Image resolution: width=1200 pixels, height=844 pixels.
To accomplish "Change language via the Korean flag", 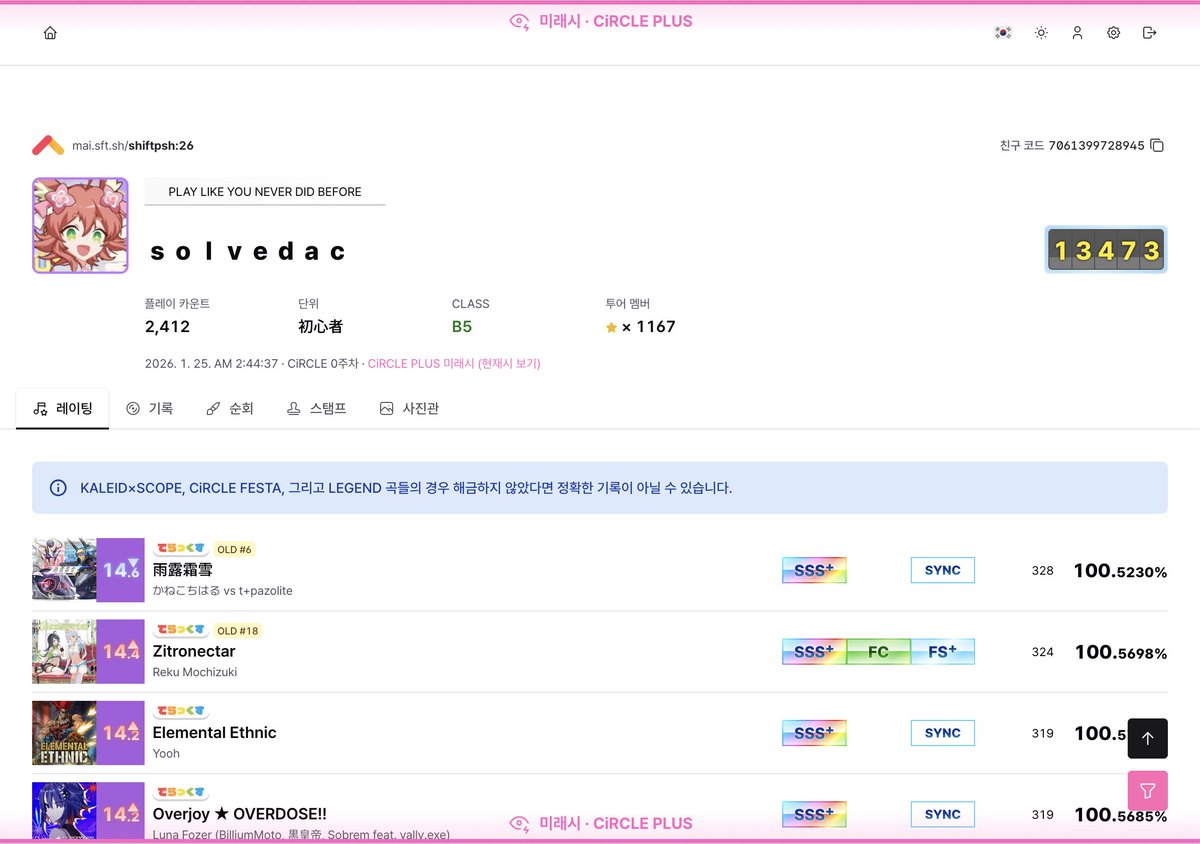I will (1002, 32).
